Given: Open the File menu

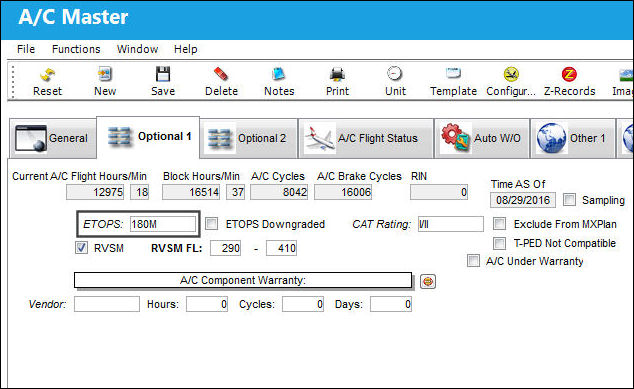Looking at the screenshot, I should coord(26,49).
